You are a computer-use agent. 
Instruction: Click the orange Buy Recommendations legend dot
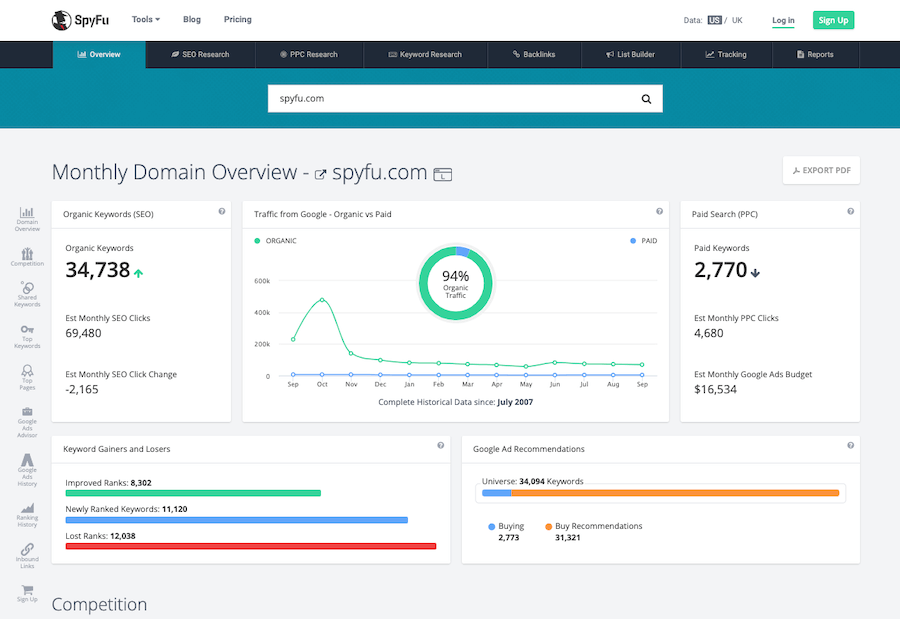[x=549, y=527]
